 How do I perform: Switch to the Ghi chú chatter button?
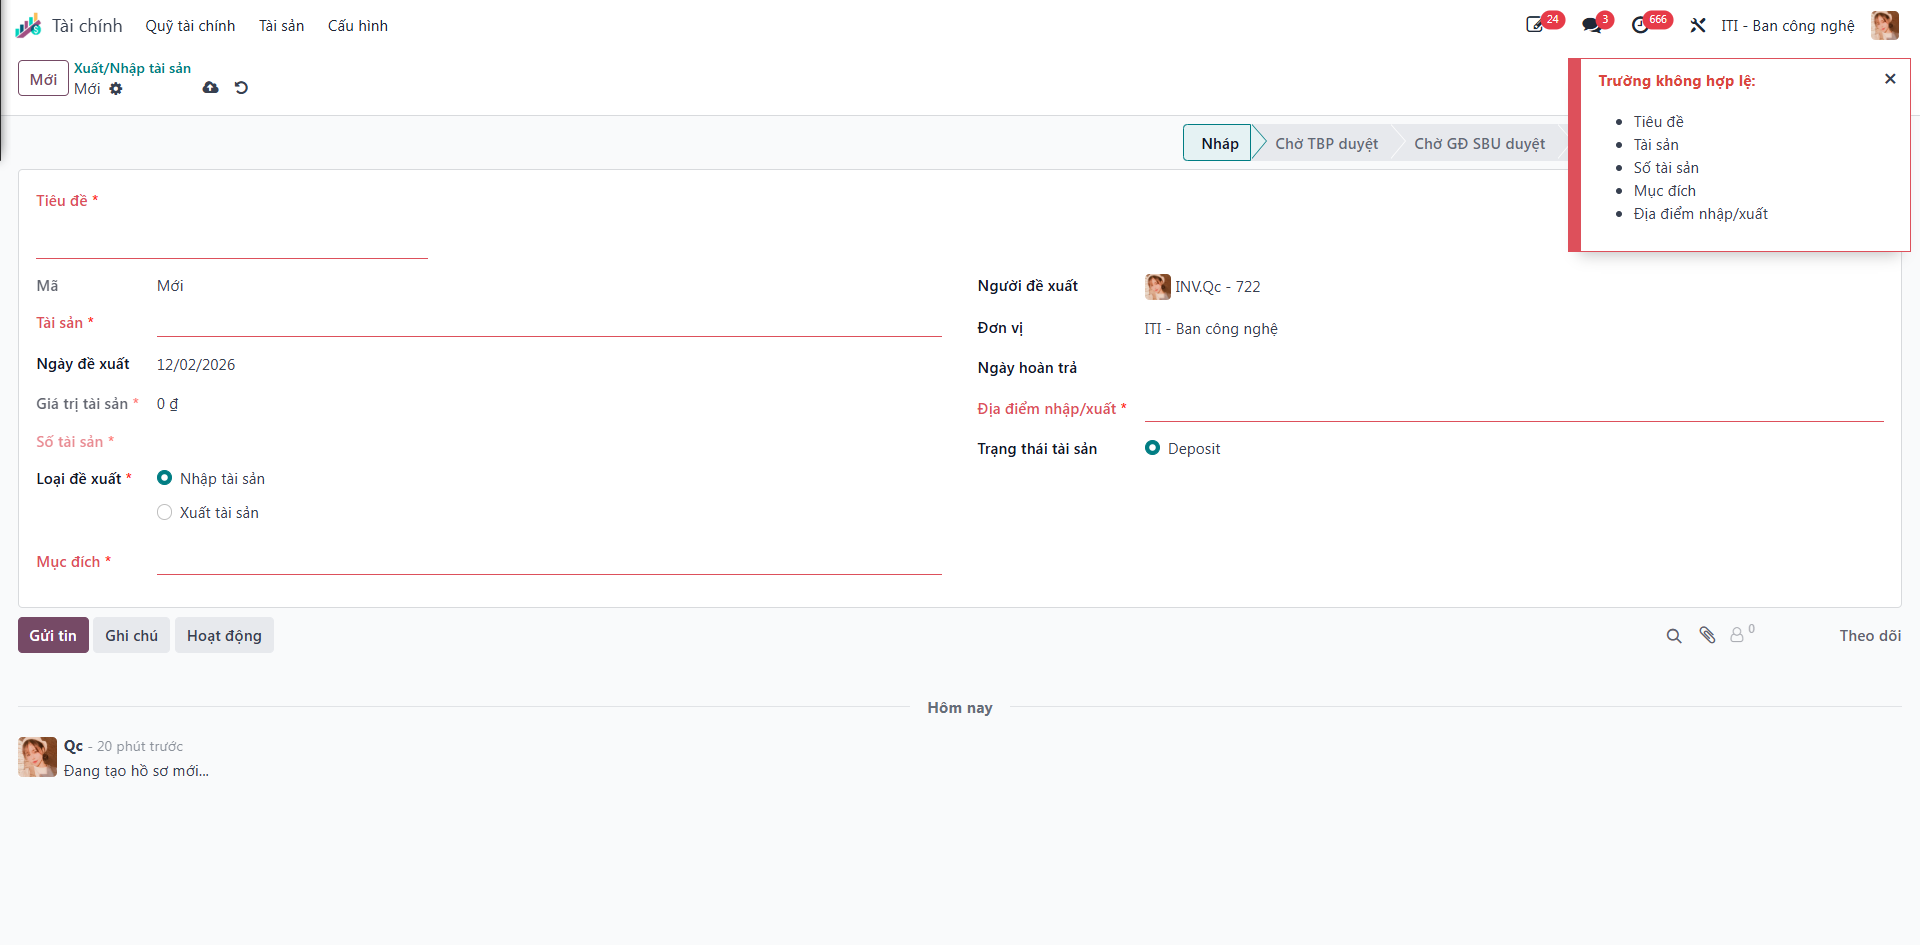coord(131,635)
